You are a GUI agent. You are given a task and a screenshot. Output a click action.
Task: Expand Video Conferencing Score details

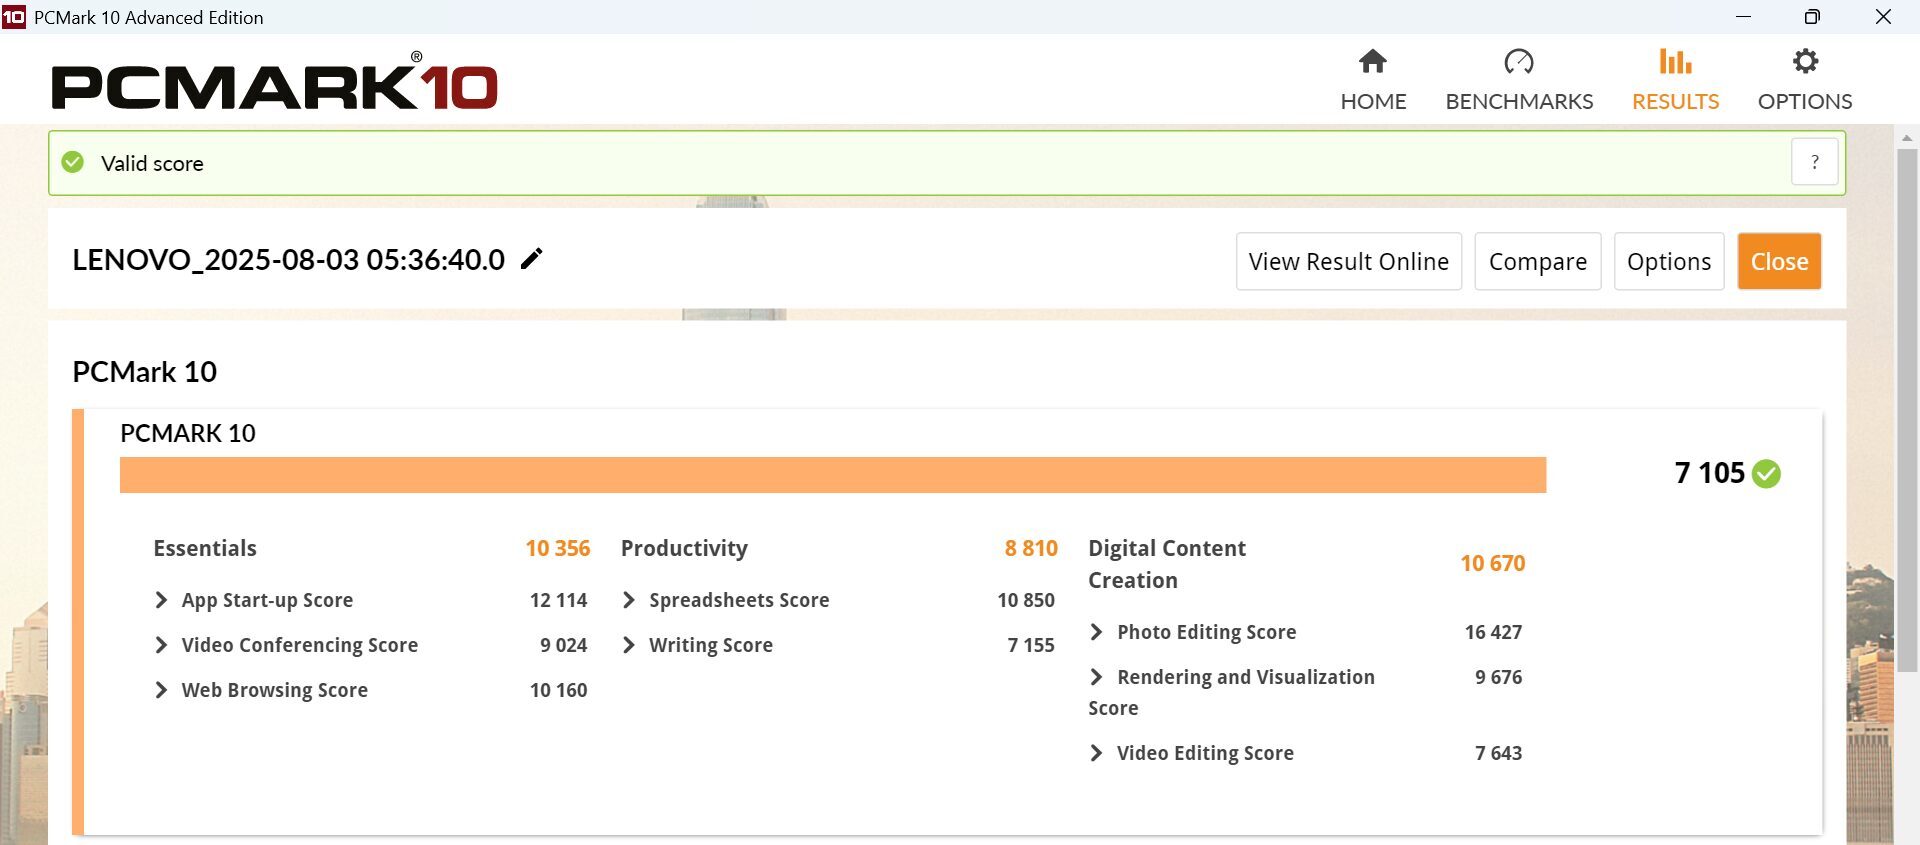161,645
